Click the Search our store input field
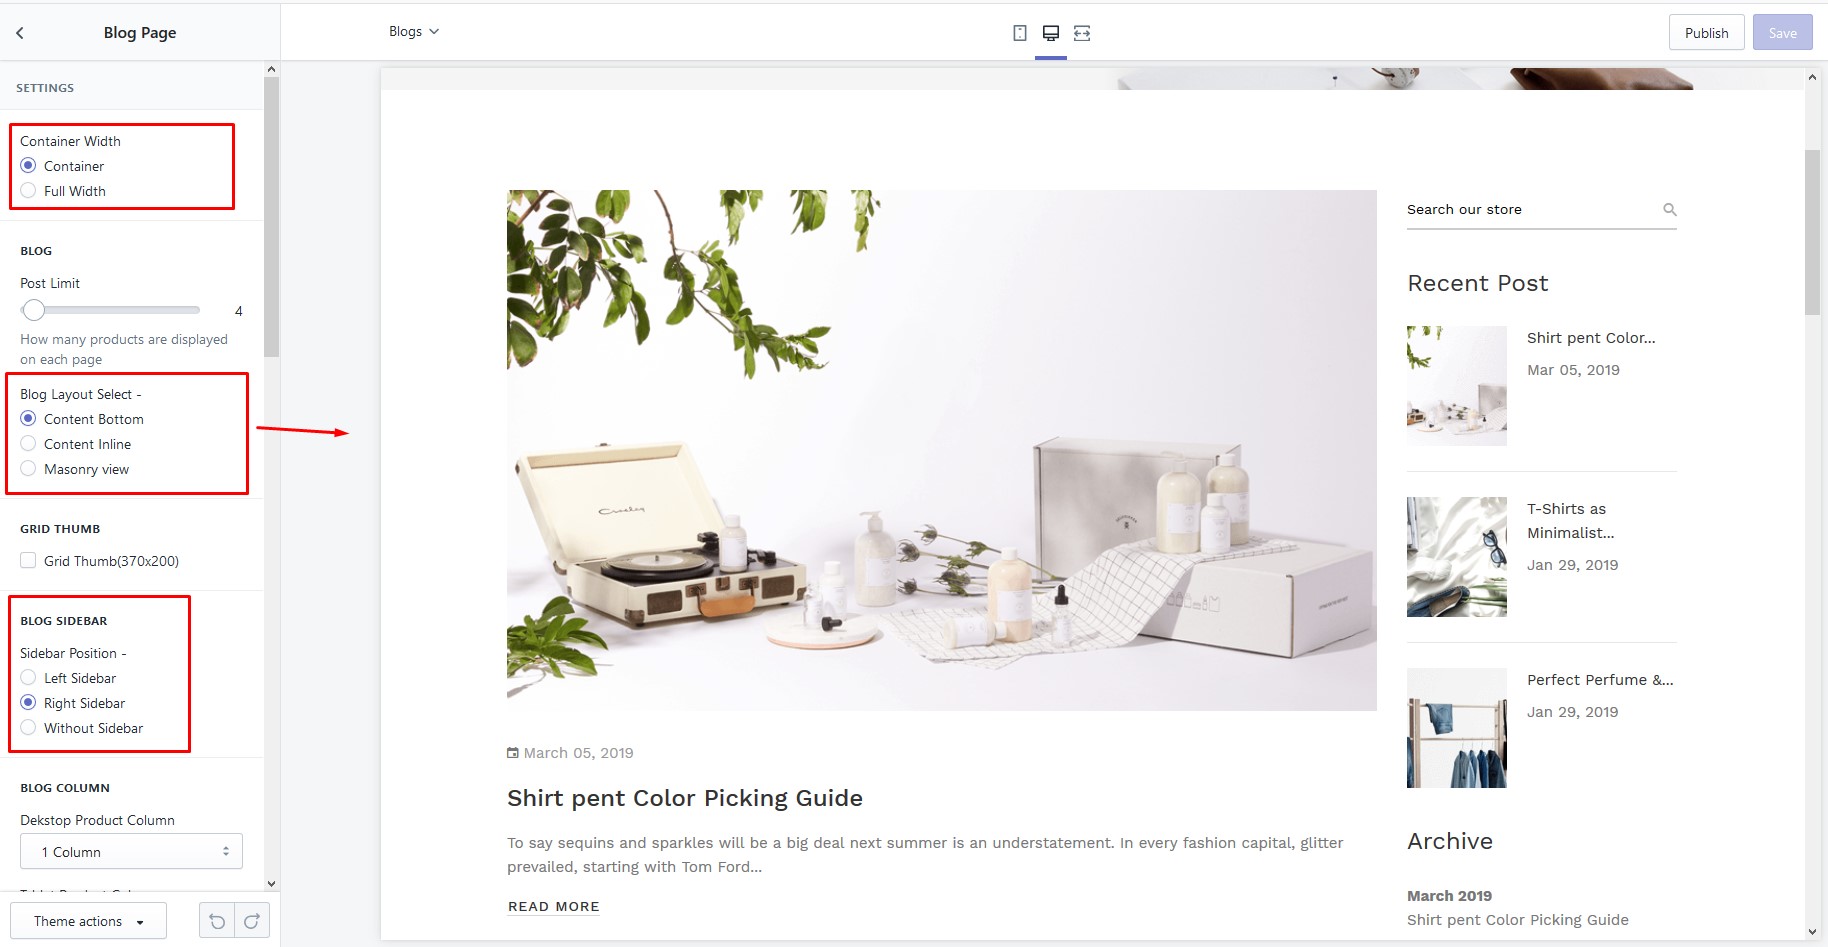The width and height of the screenshot is (1828, 947). click(x=1530, y=209)
